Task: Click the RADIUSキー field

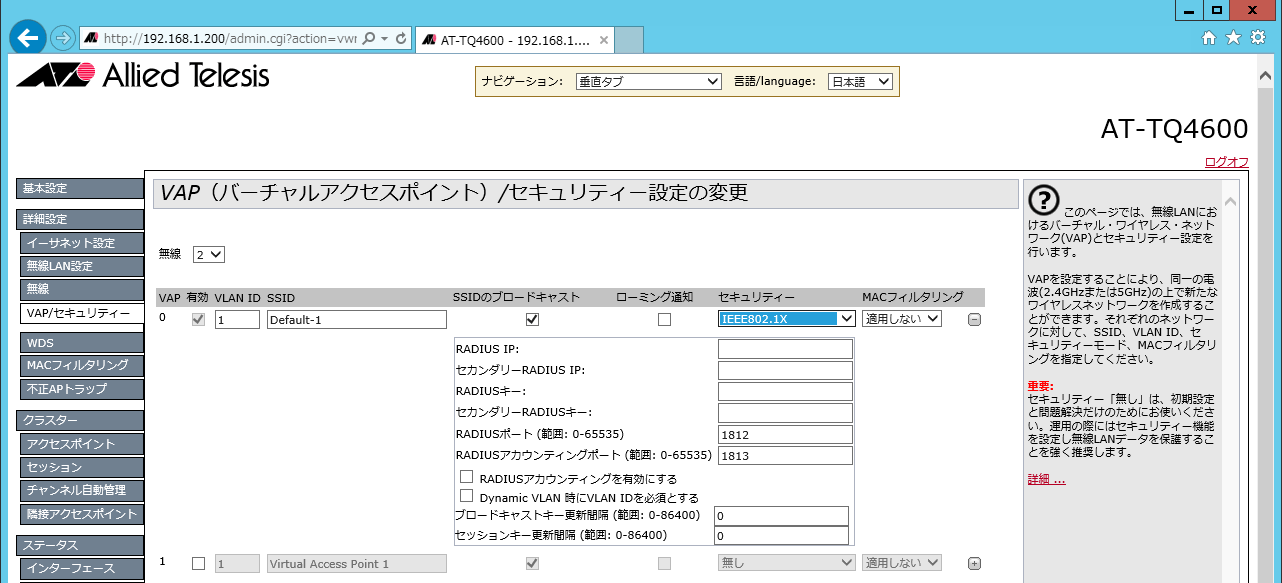Action: pyautogui.click(x=785, y=391)
